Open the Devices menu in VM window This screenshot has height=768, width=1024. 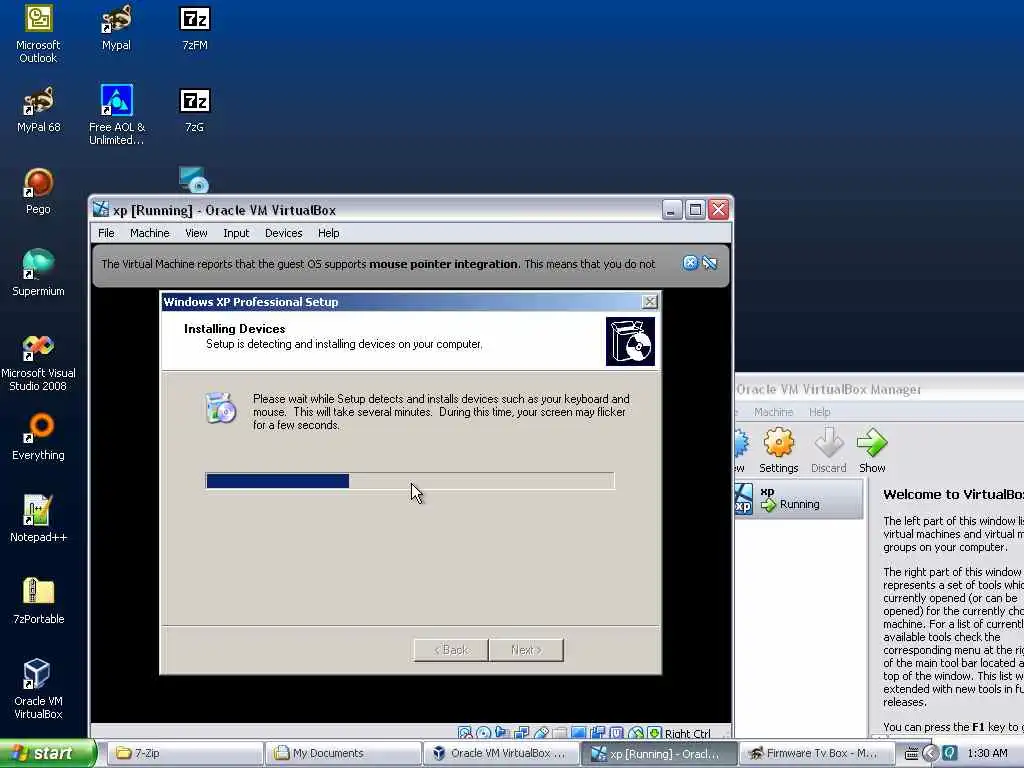(283, 233)
